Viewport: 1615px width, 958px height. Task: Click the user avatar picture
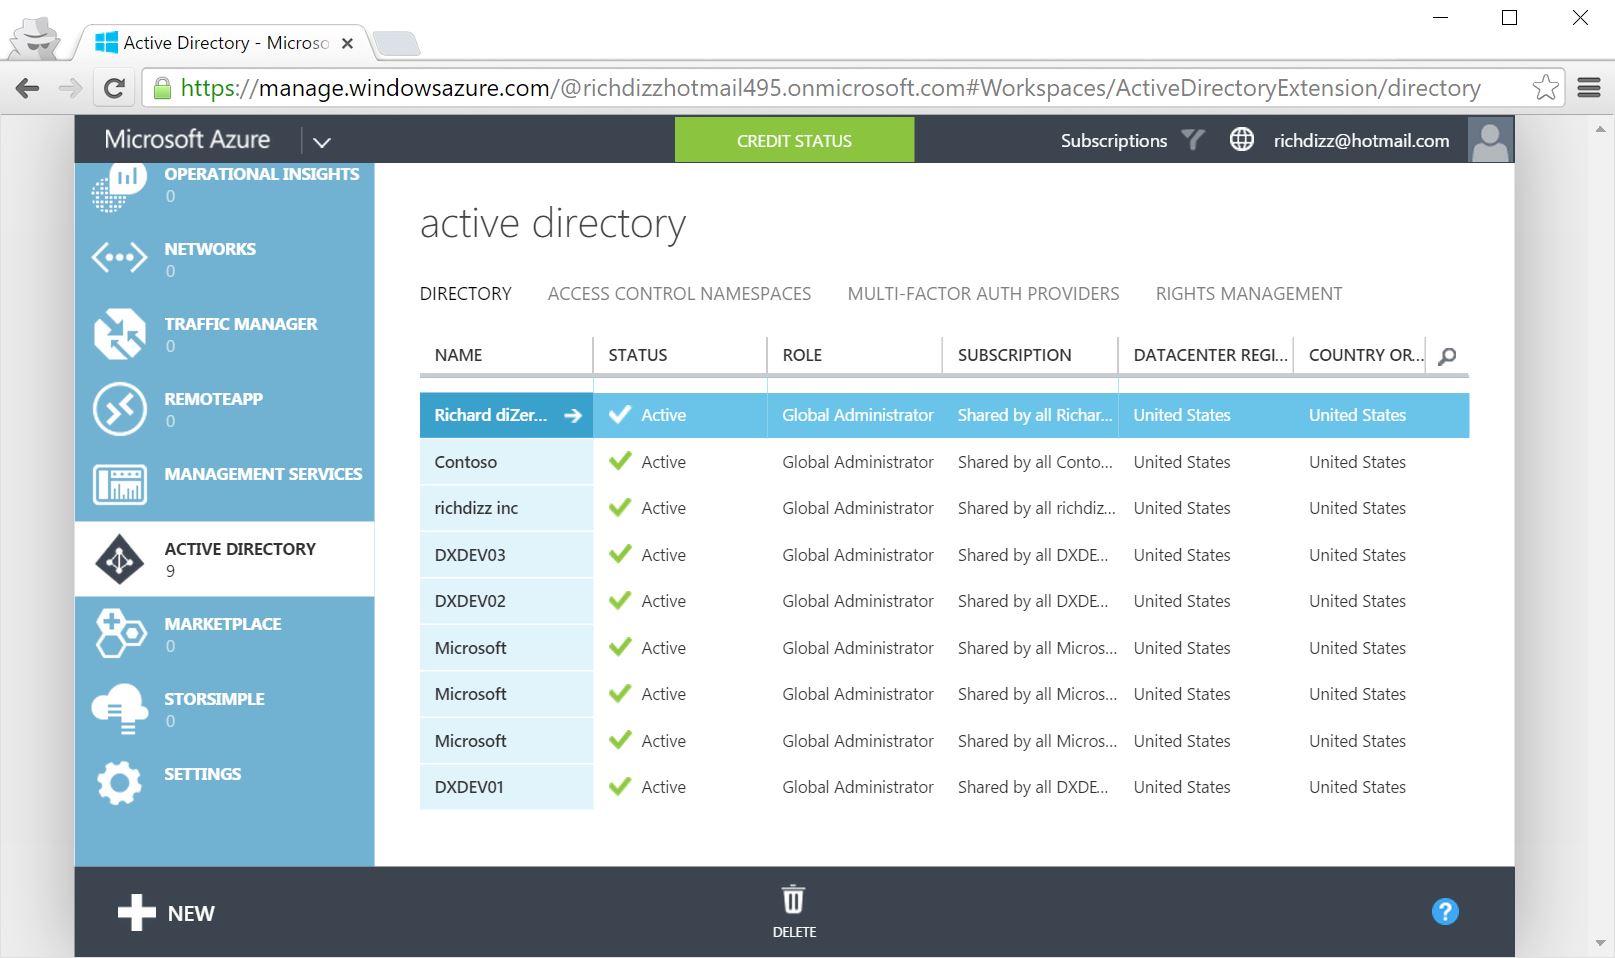(x=1490, y=140)
